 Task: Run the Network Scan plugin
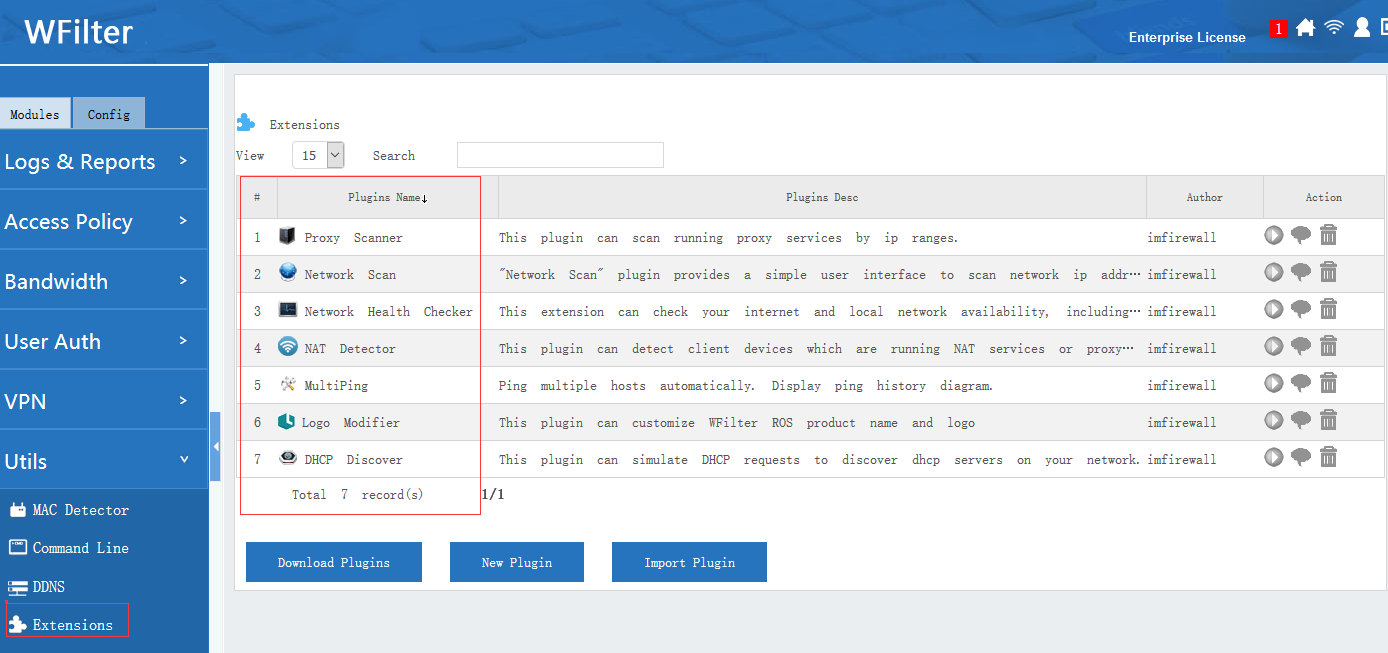tap(1273, 272)
